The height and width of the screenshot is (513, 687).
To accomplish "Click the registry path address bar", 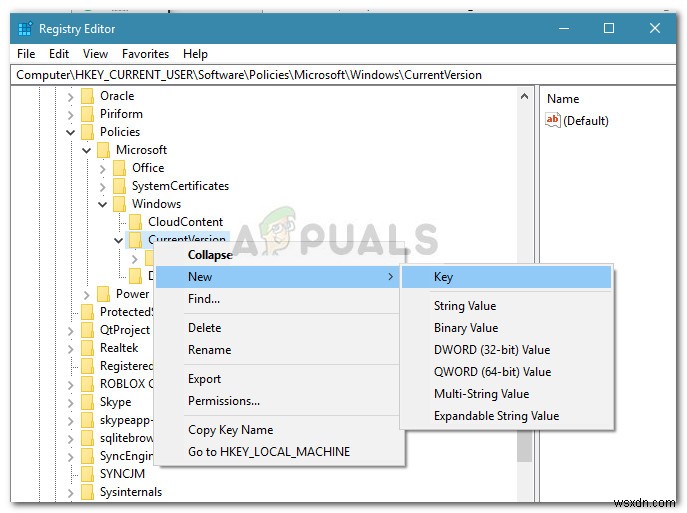I will click(344, 75).
